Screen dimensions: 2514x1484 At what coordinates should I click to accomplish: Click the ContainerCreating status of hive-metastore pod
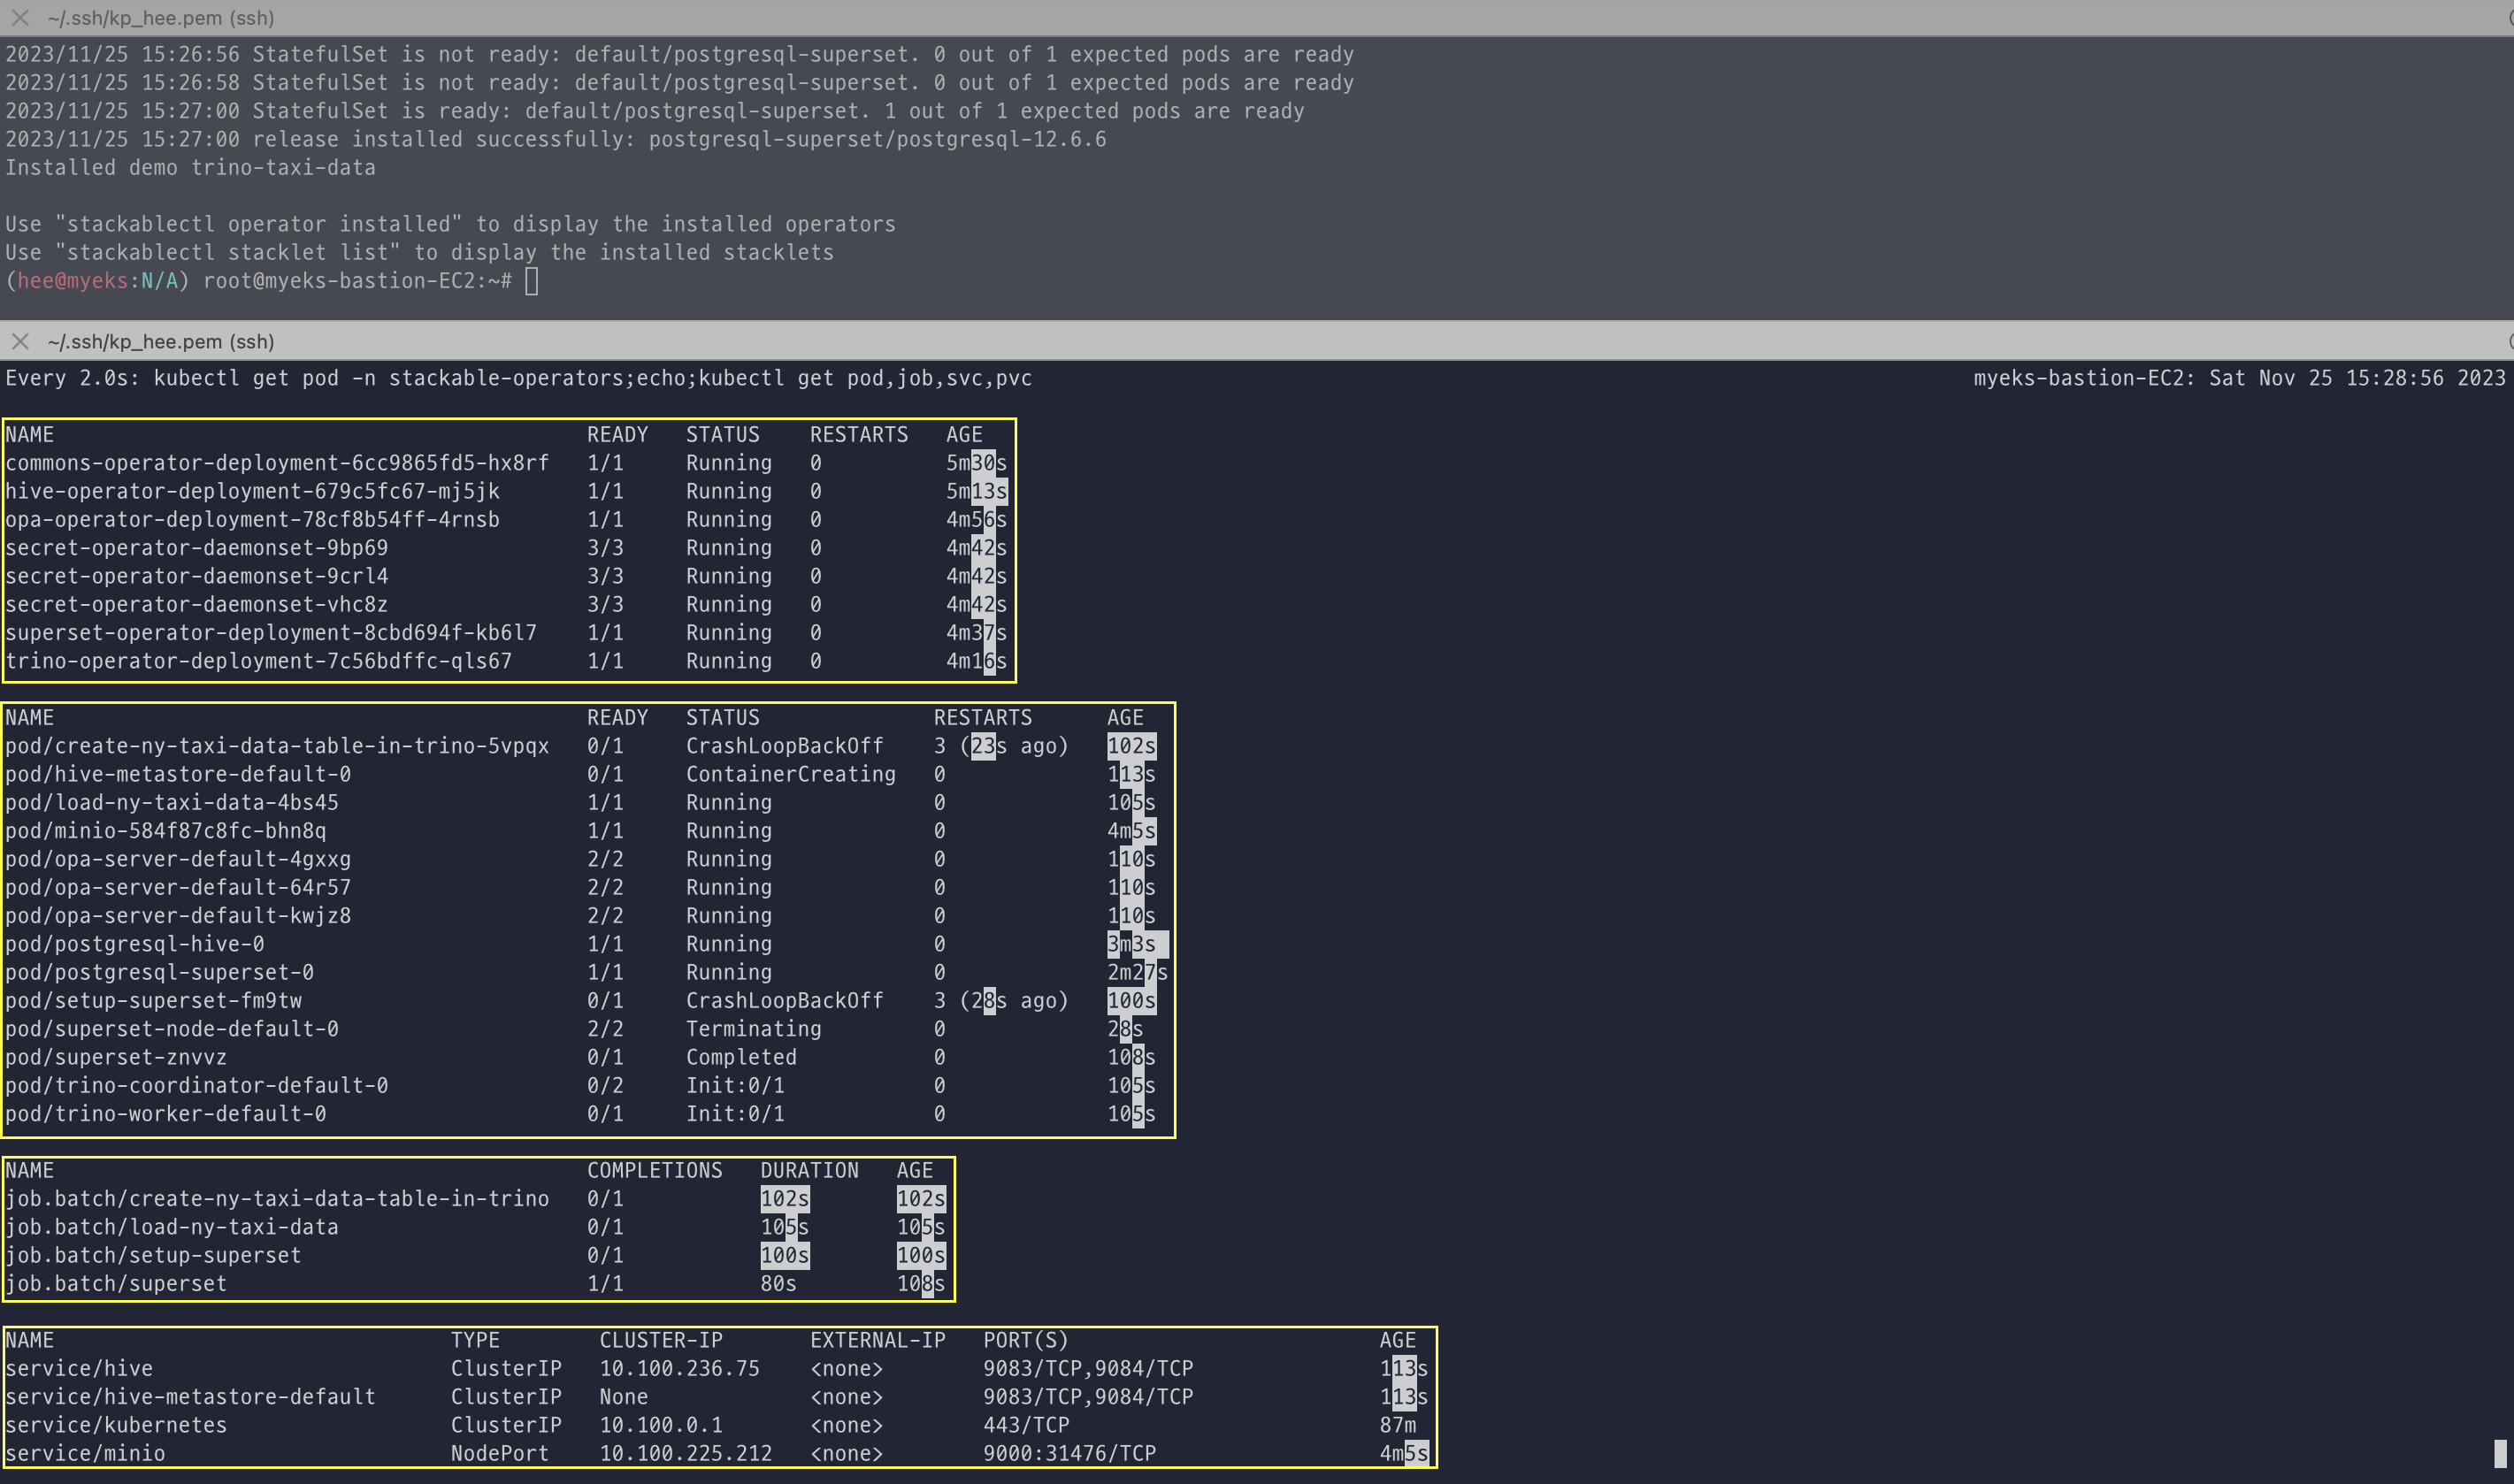[790, 774]
